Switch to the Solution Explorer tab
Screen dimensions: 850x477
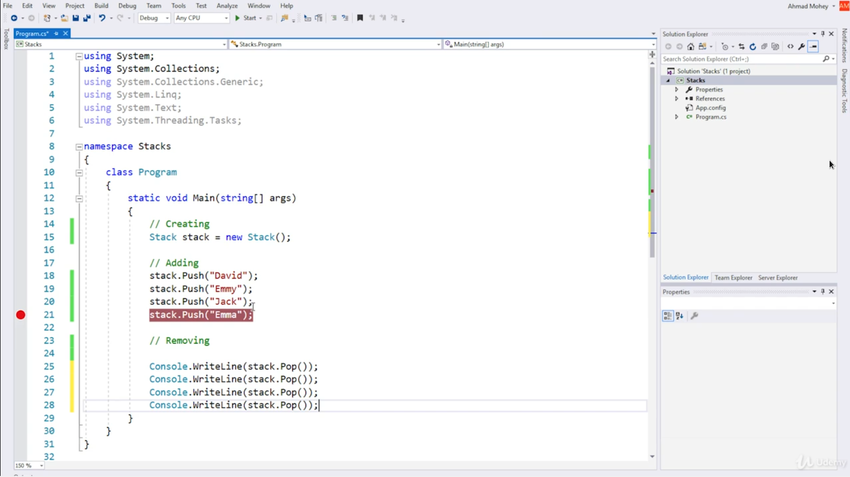(x=686, y=278)
